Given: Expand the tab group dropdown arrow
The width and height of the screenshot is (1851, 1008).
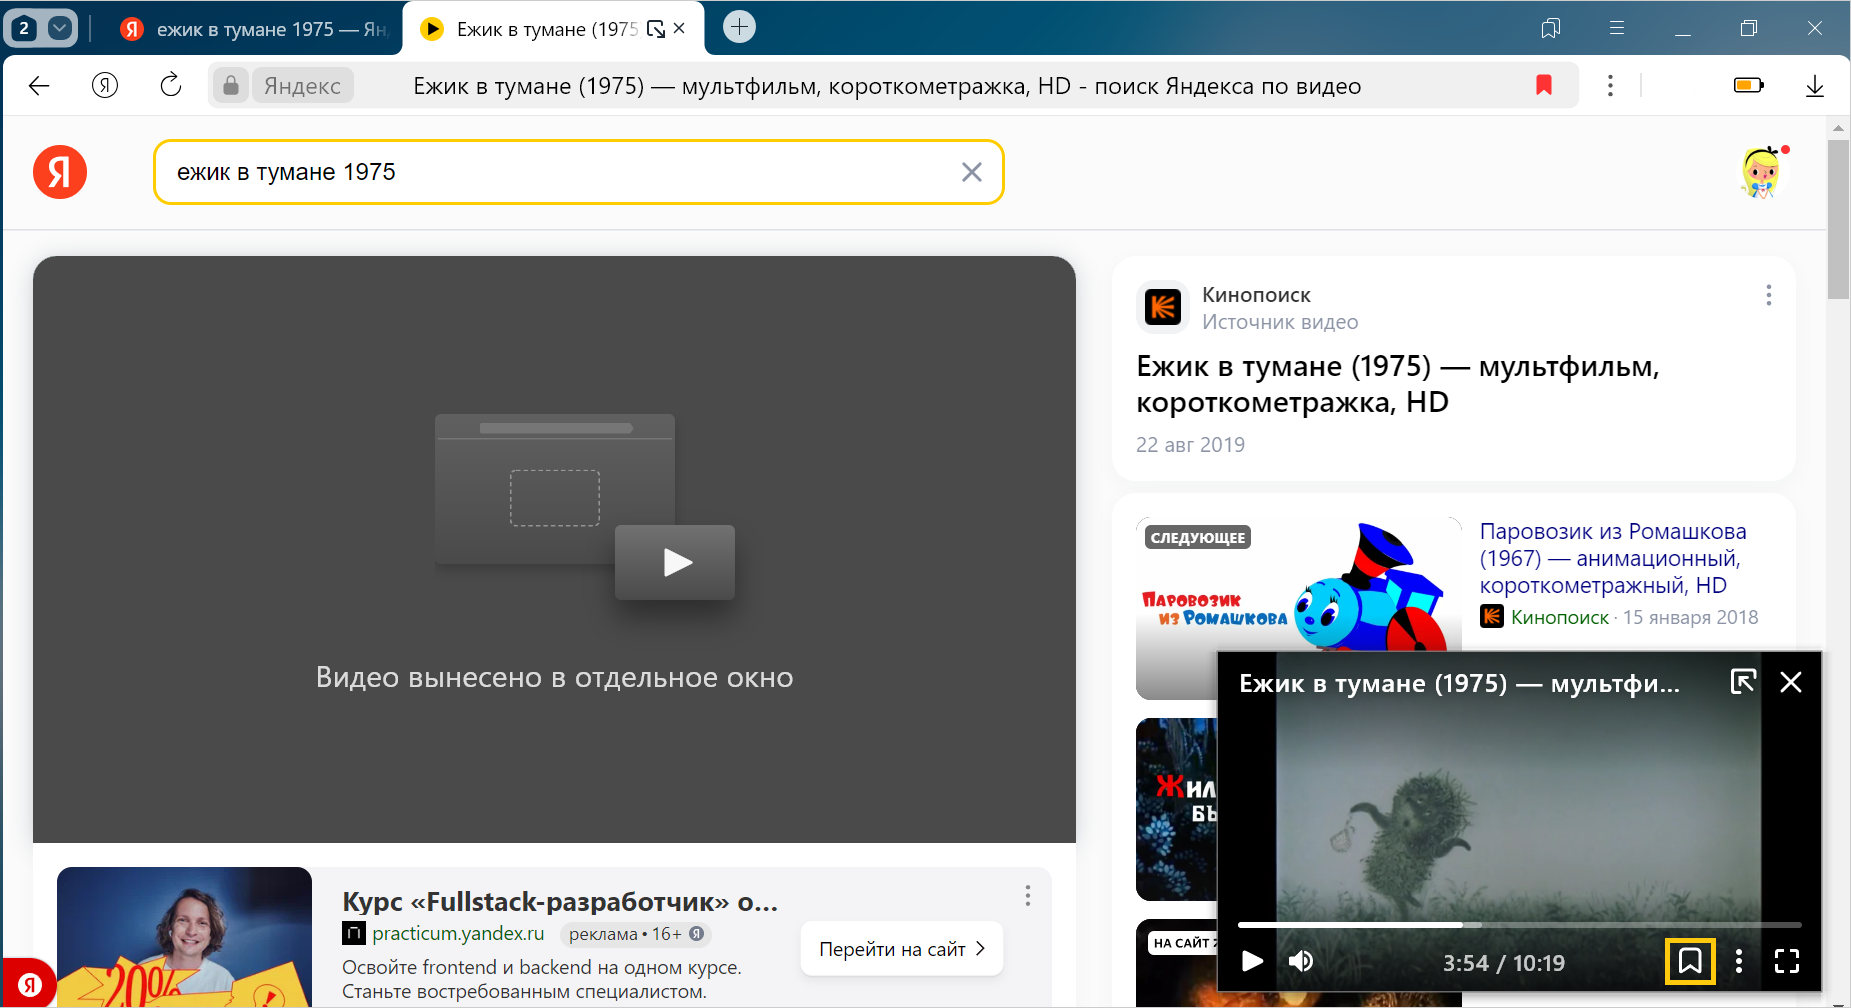Looking at the screenshot, I should tap(60, 28).
